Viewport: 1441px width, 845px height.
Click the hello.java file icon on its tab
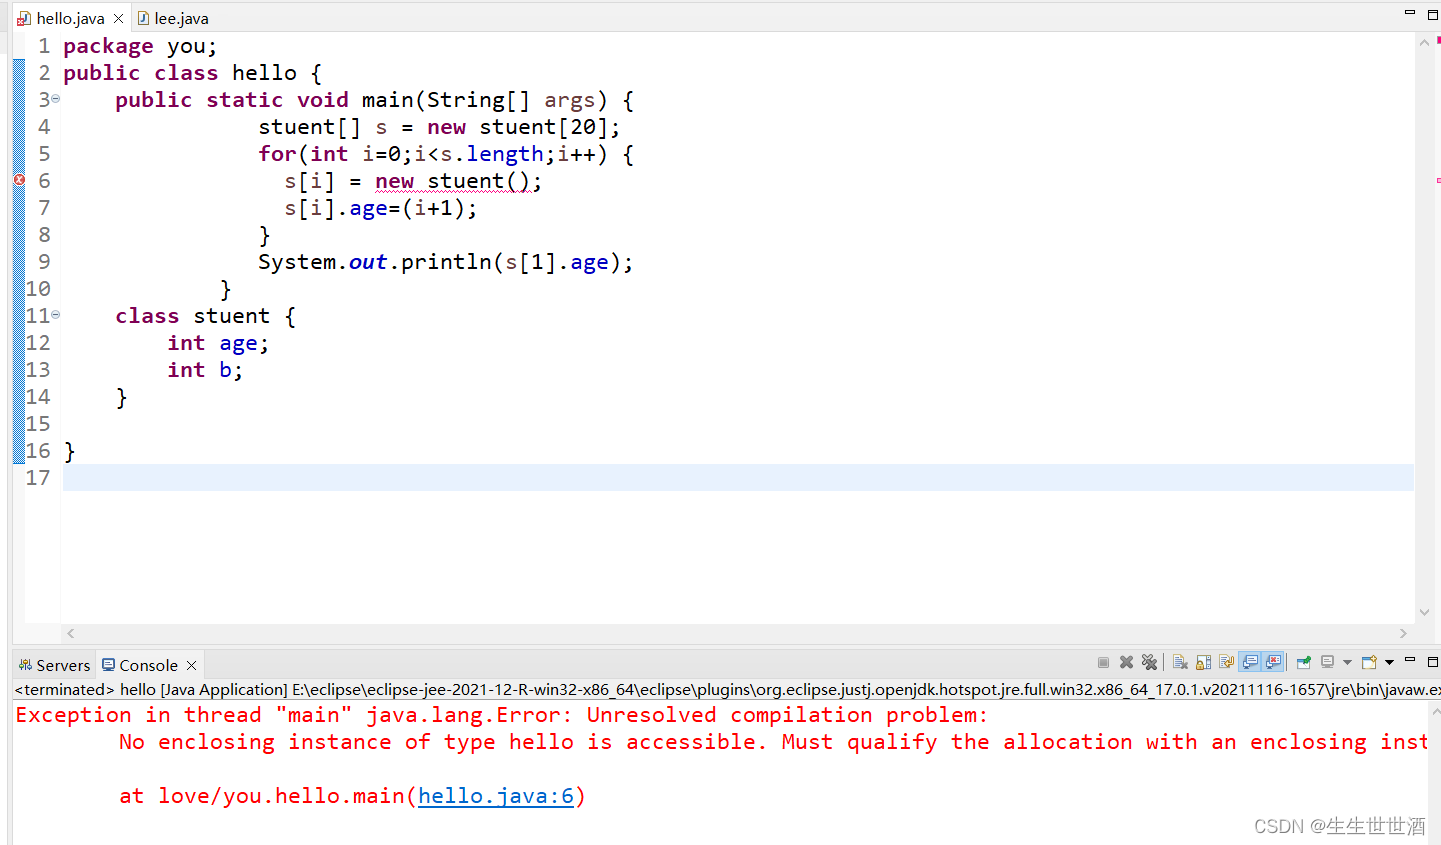[x=22, y=17]
